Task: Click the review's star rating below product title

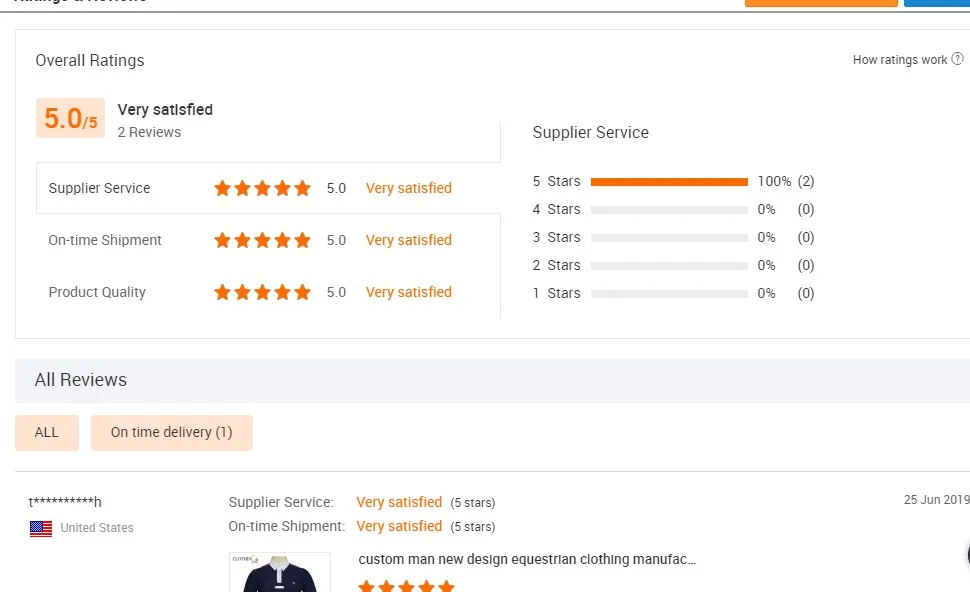Action: tap(406, 587)
